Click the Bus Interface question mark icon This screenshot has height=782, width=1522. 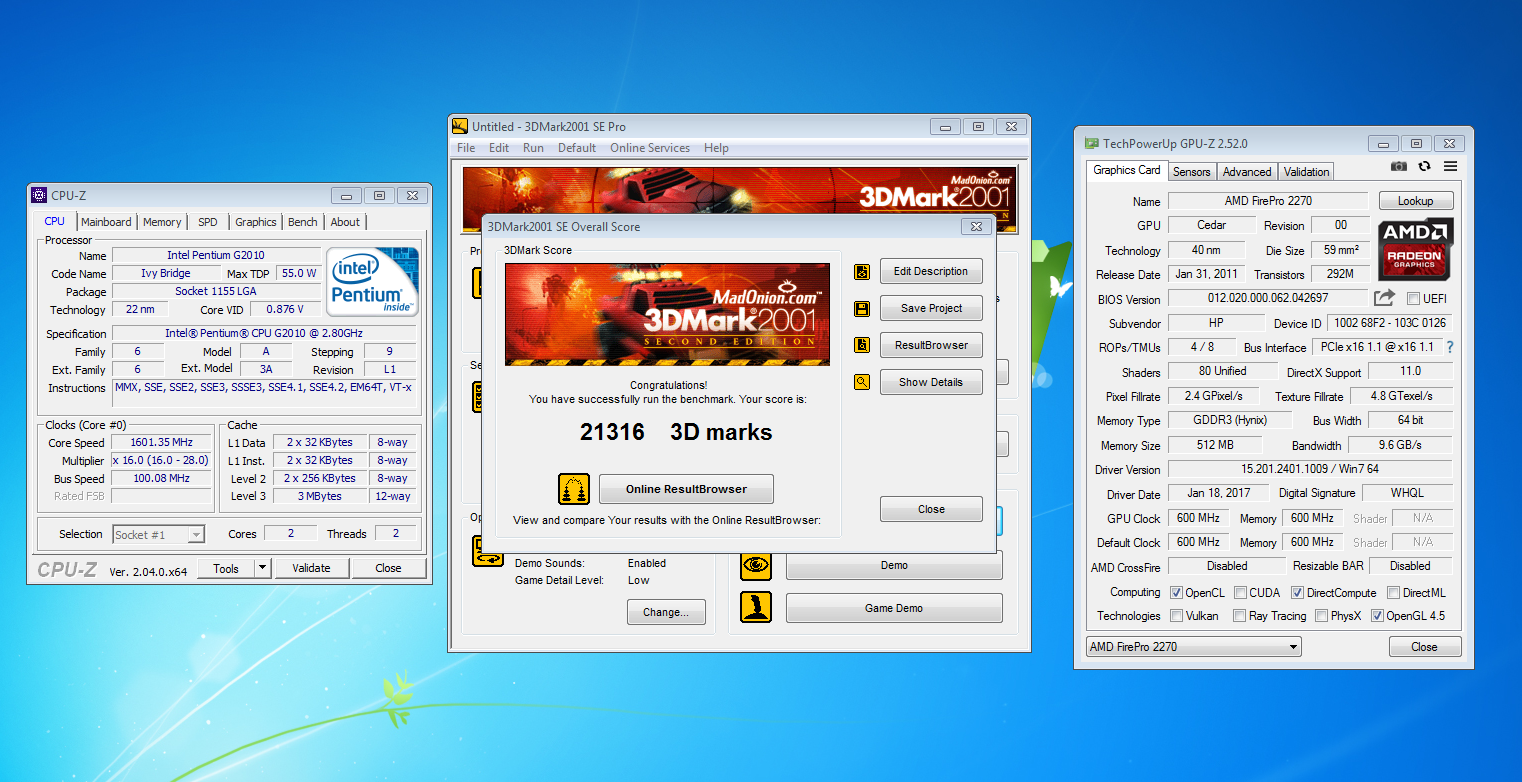pyautogui.click(x=1450, y=347)
